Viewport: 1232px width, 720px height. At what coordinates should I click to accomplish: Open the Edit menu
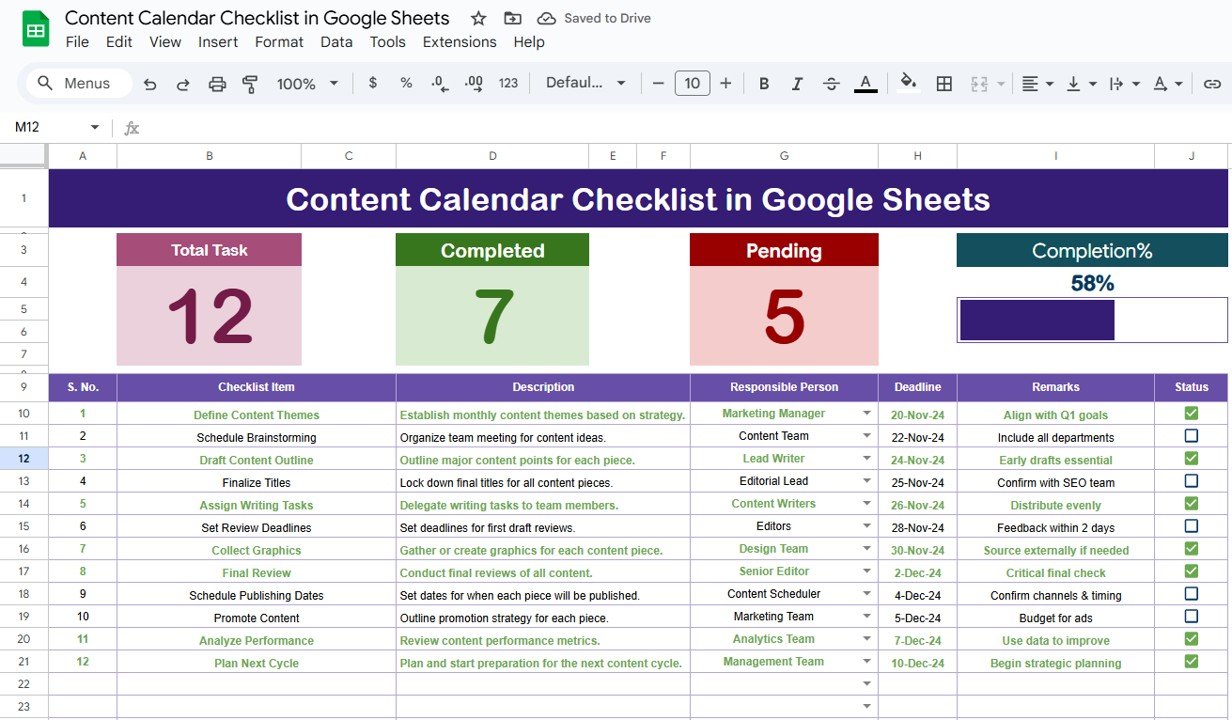[x=119, y=42]
